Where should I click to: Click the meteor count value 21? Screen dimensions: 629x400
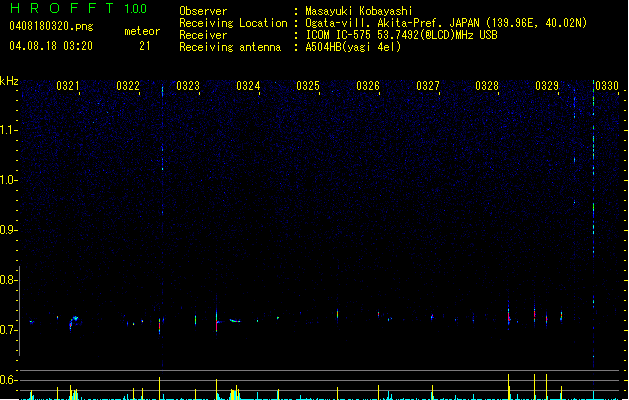click(145, 46)
